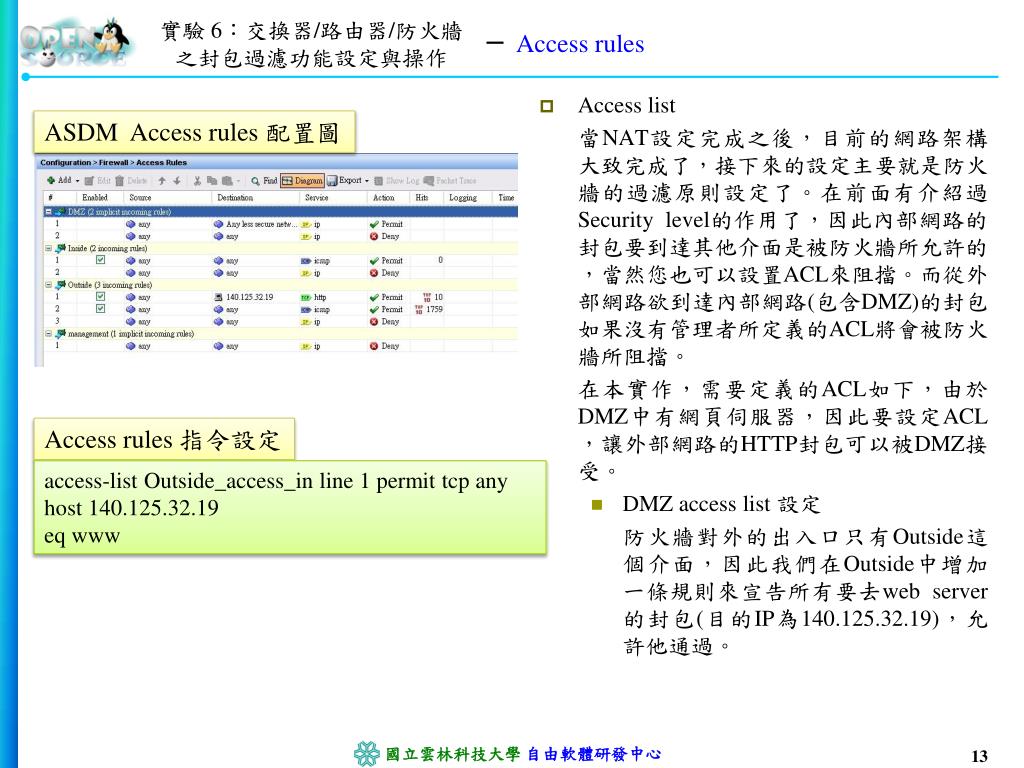Image resolution: width=1024 pixels, height=768 pixels.
Task: Click the Copy icon in toolbar
Action: [212, 181]
